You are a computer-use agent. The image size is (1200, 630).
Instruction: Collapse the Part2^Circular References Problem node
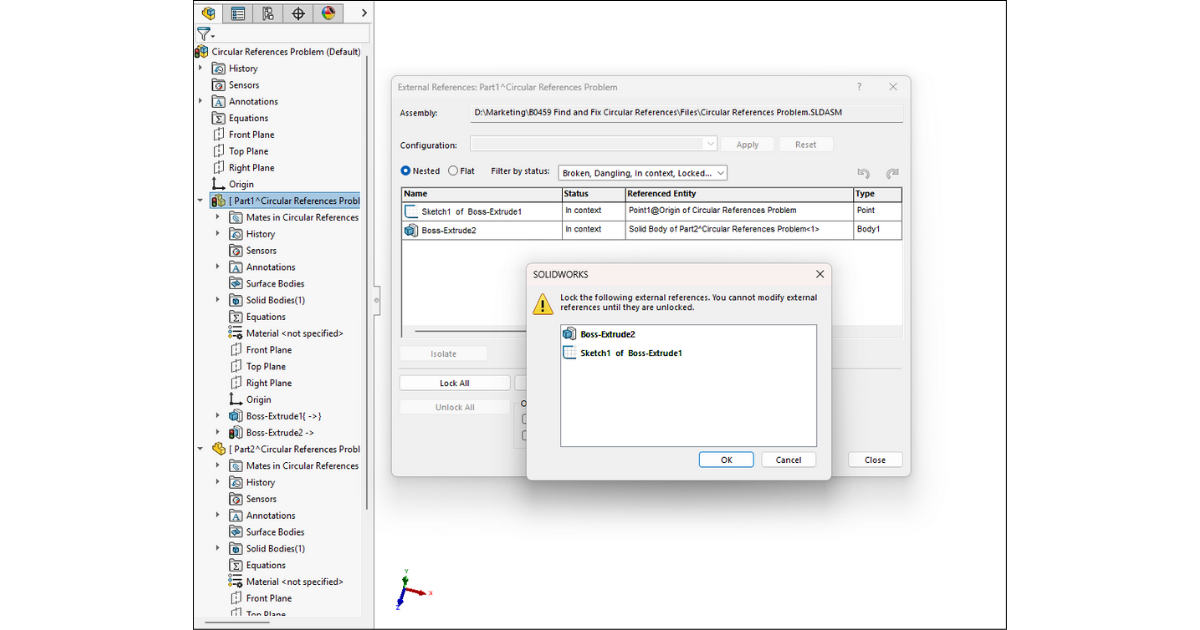coord(200,449)
